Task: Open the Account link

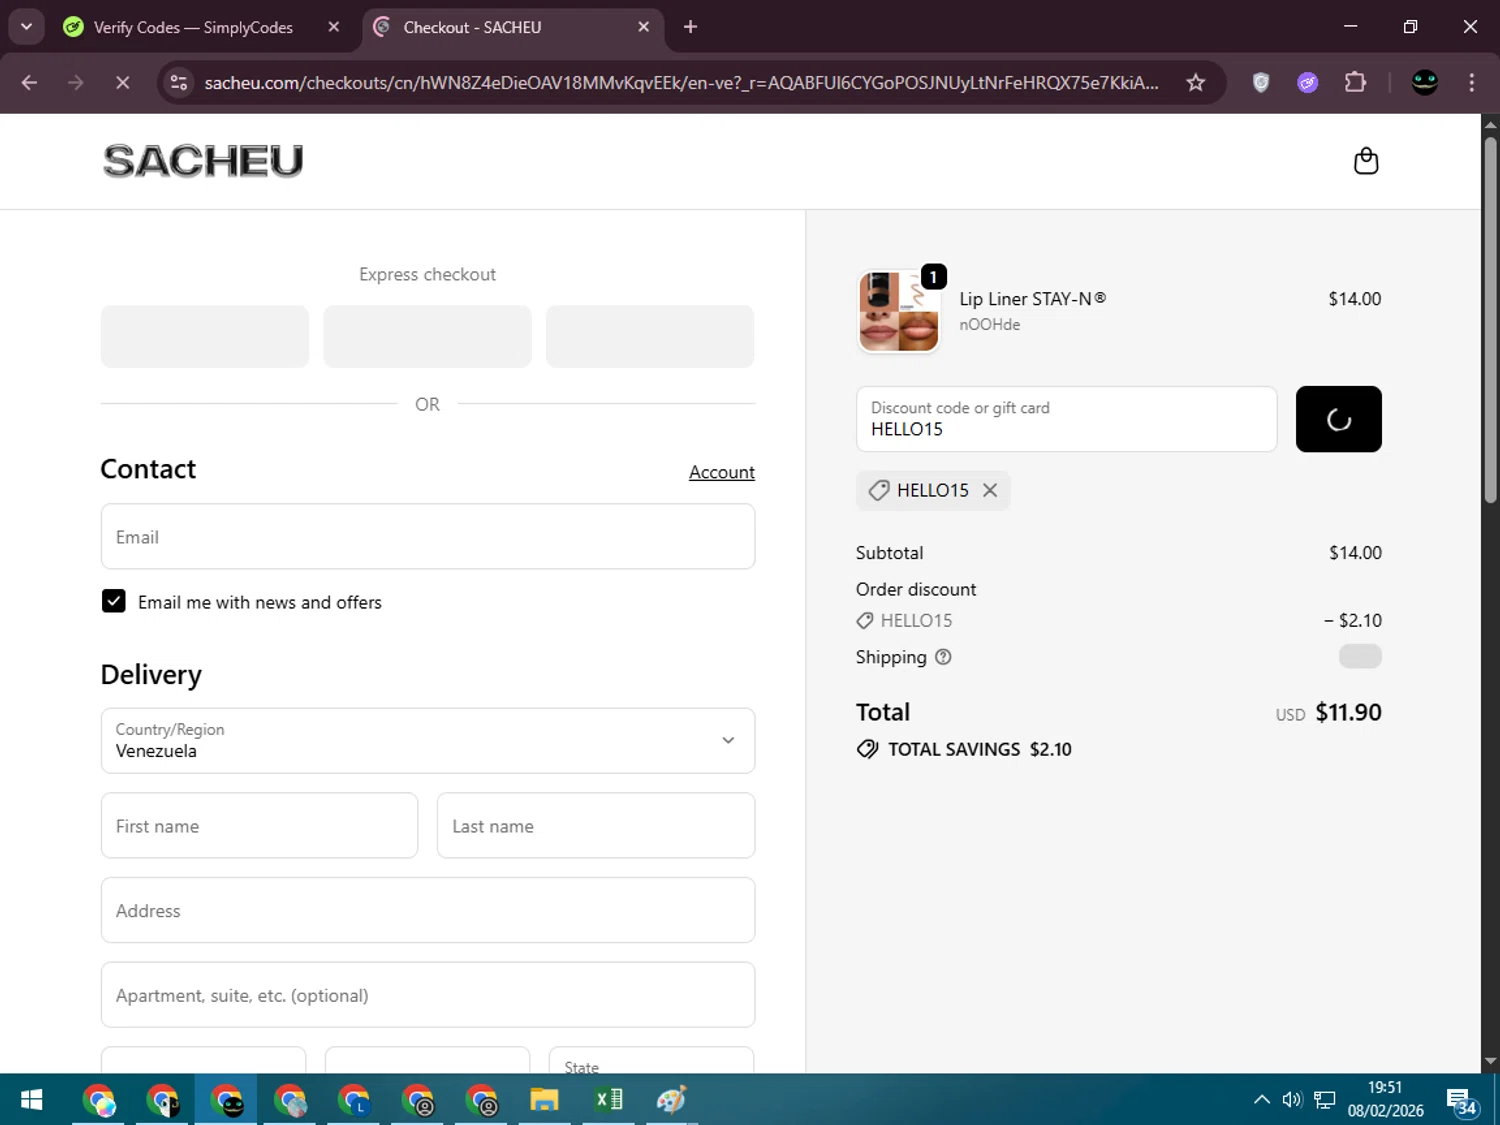Action: 722,472
